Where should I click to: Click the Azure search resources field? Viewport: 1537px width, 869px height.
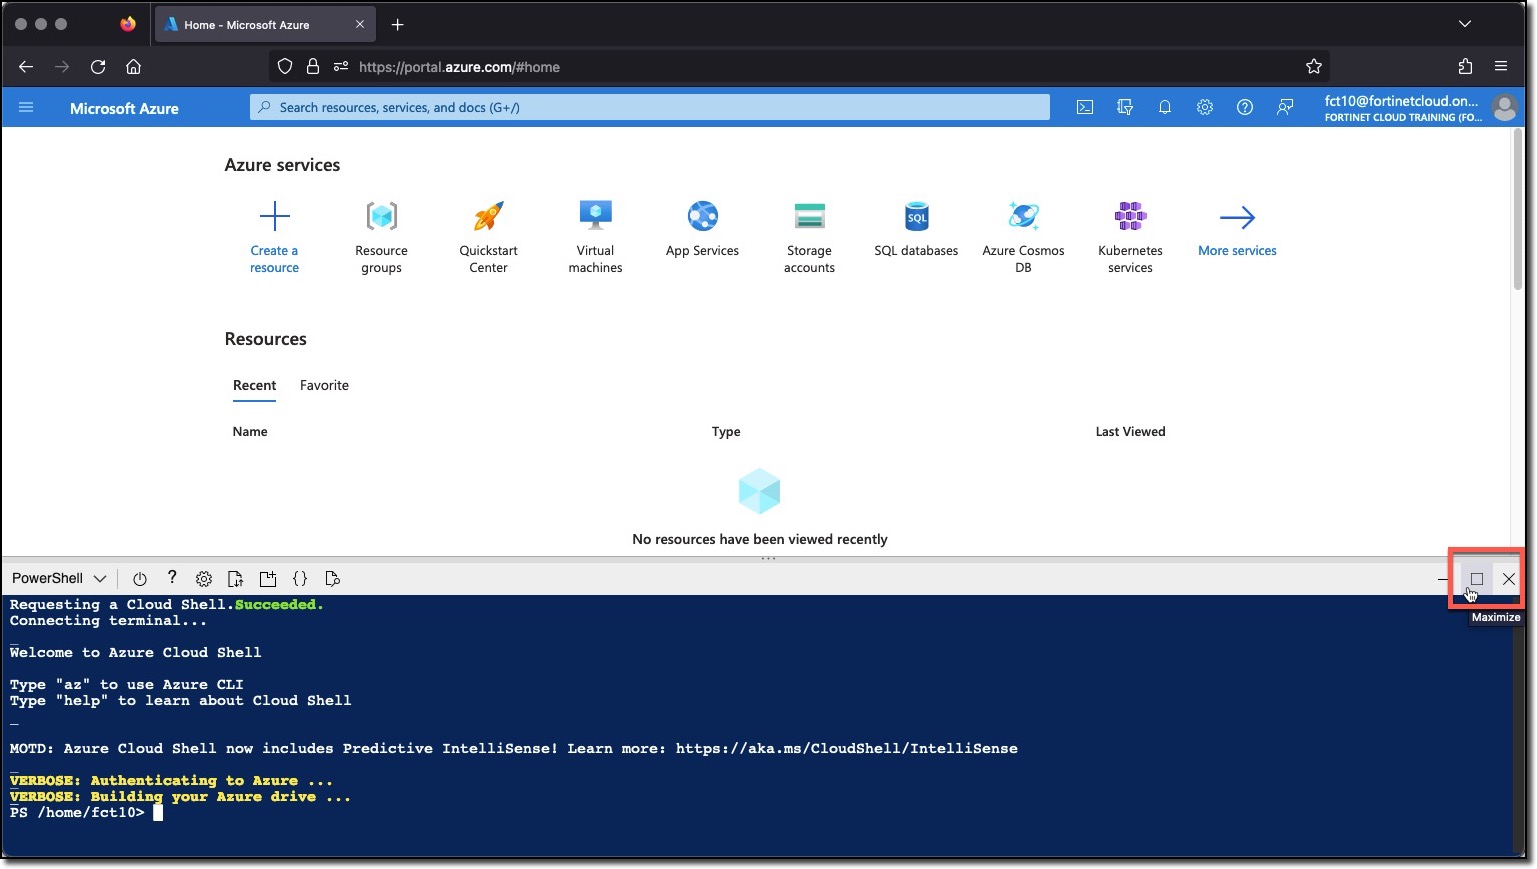pos(650,107)
